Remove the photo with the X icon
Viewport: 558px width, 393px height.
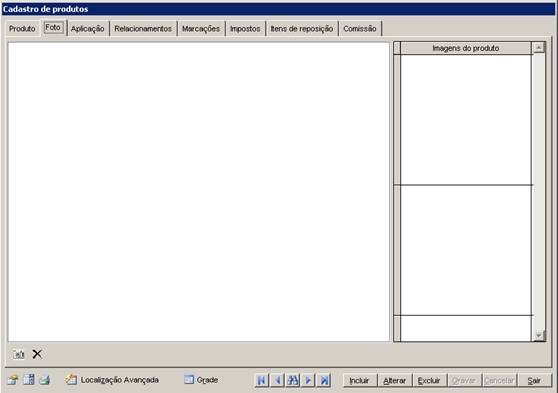37,354
